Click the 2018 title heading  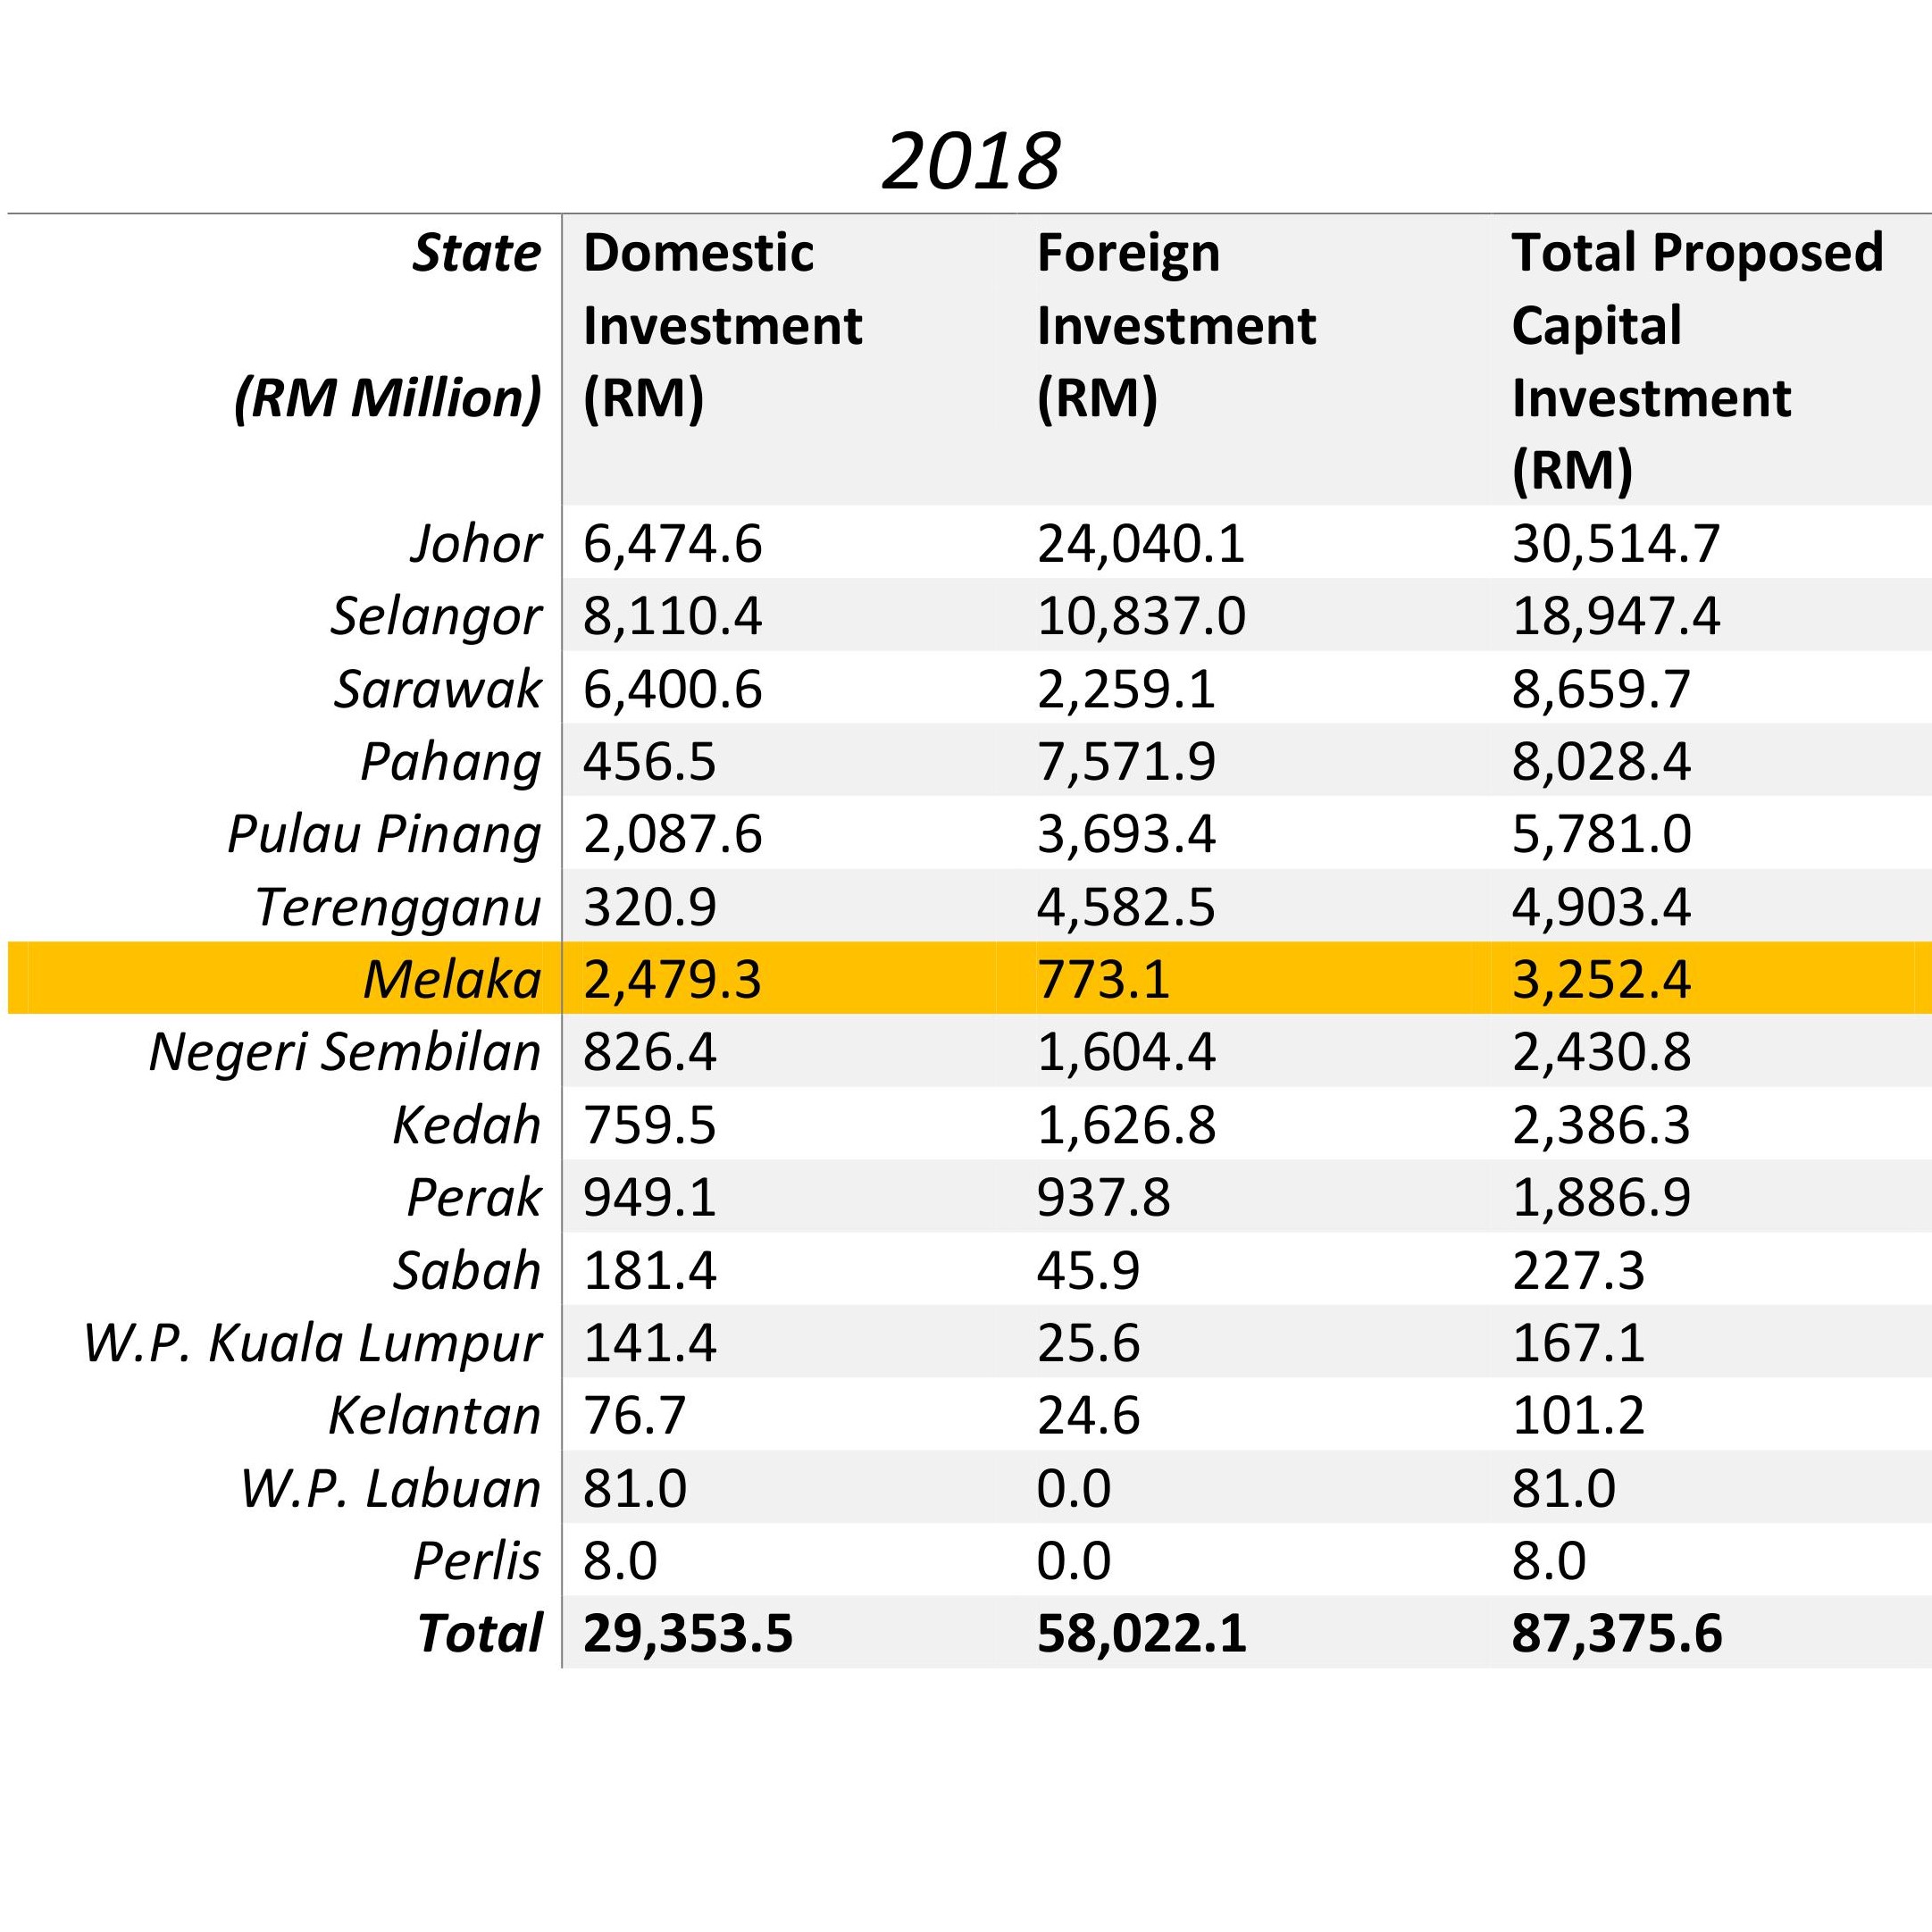coord(971,161)
